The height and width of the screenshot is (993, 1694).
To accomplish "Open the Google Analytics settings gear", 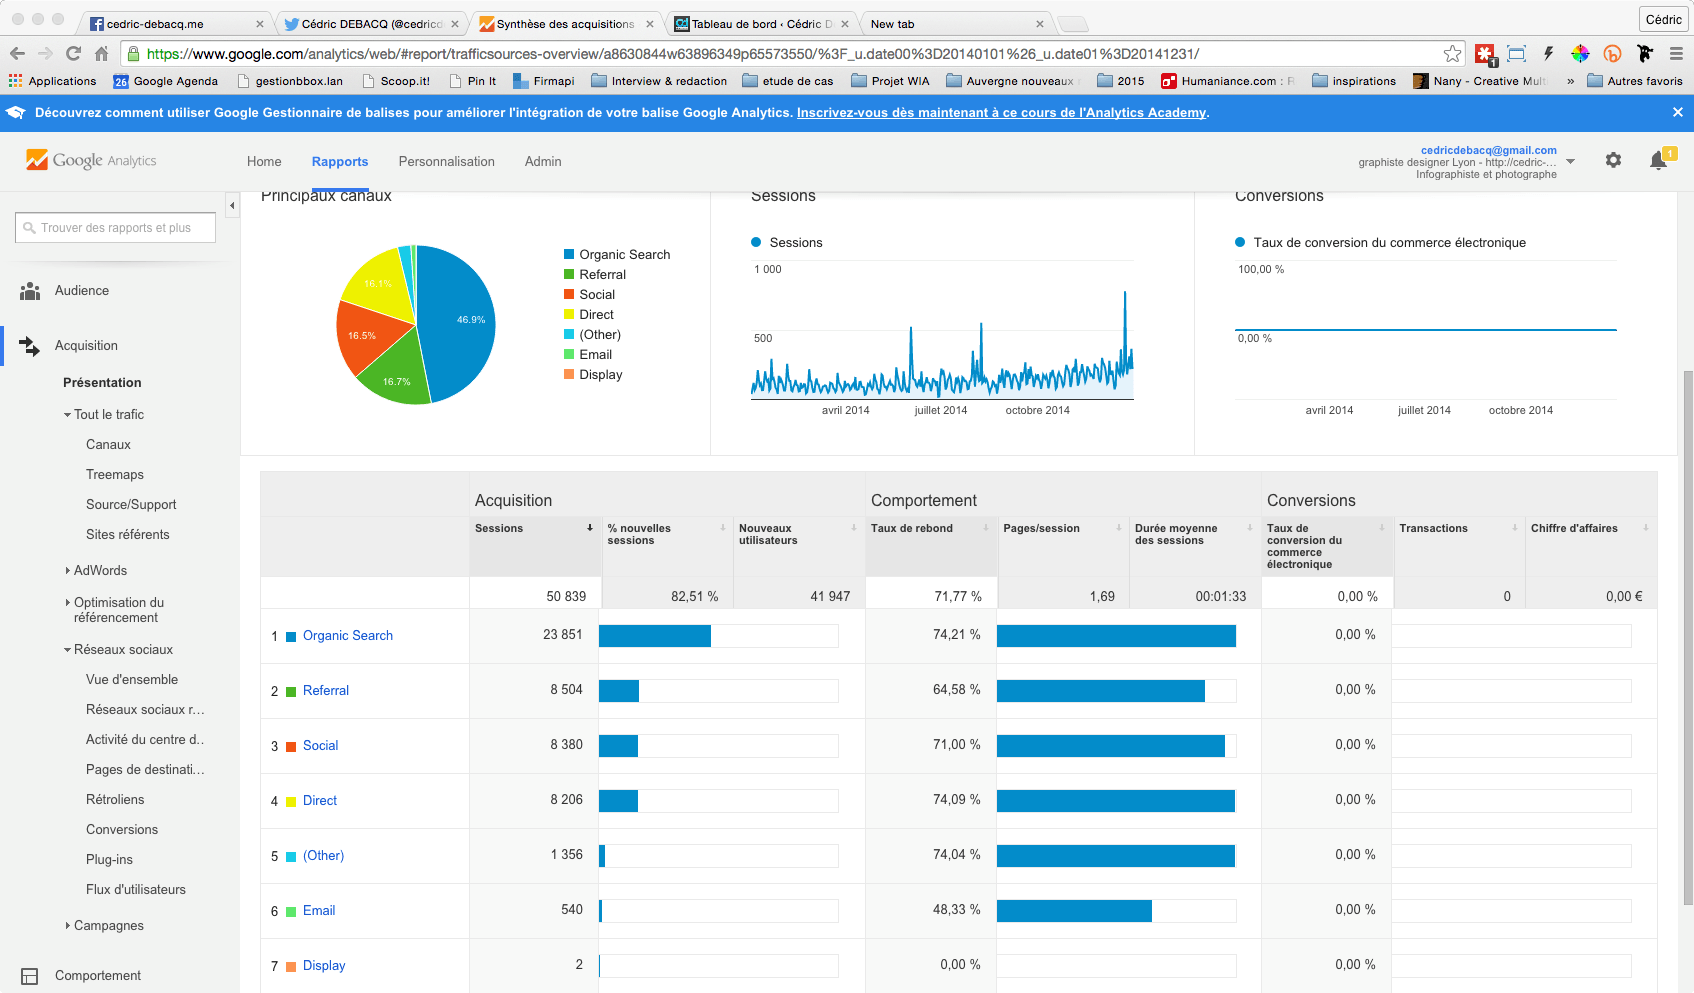I will tap(1613, 160).
